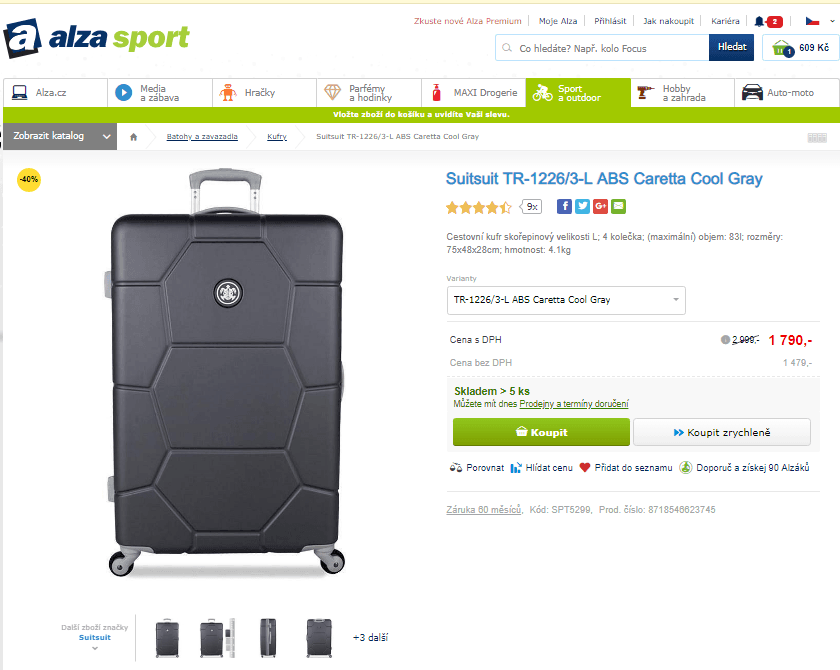Click the notifications bell icon
Viewport: 840px width, 670px height.
759,21
